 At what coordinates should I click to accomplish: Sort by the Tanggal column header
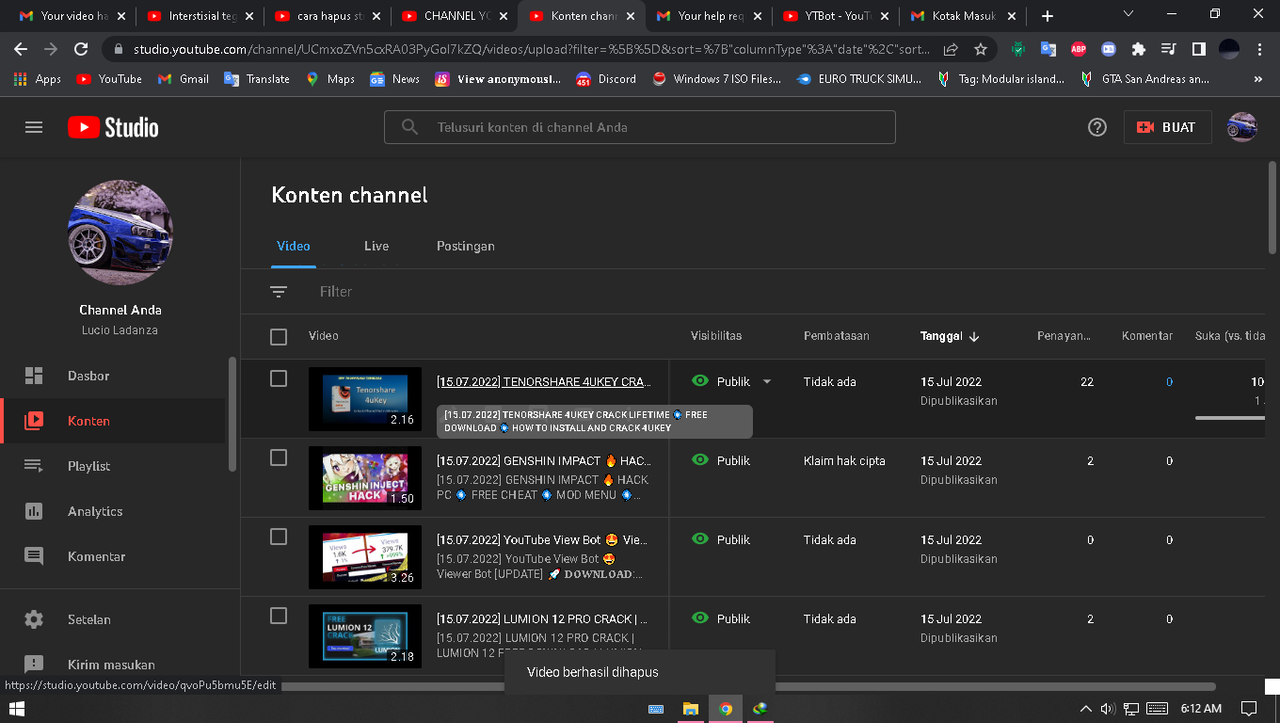coord(950,336)
